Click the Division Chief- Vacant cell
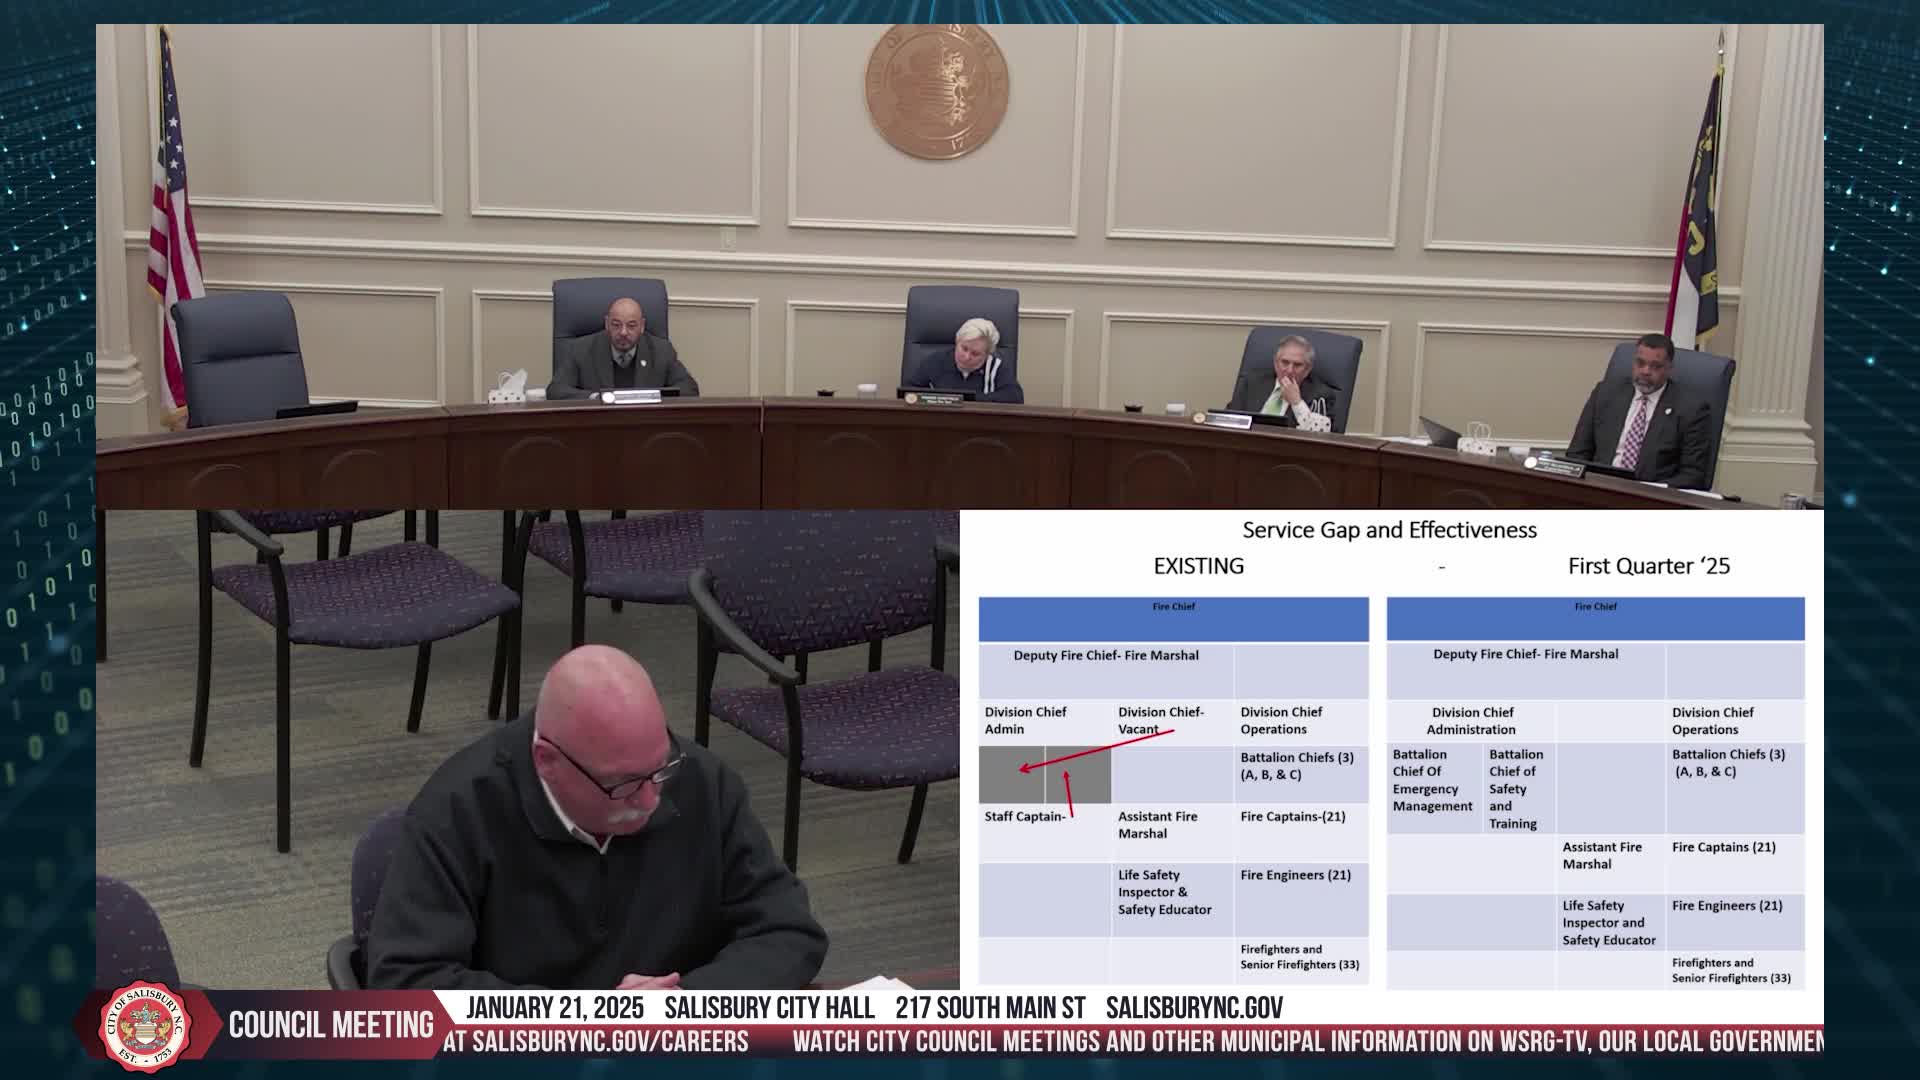This screenshot has height=1080, width=1920. click(1172, 721)
